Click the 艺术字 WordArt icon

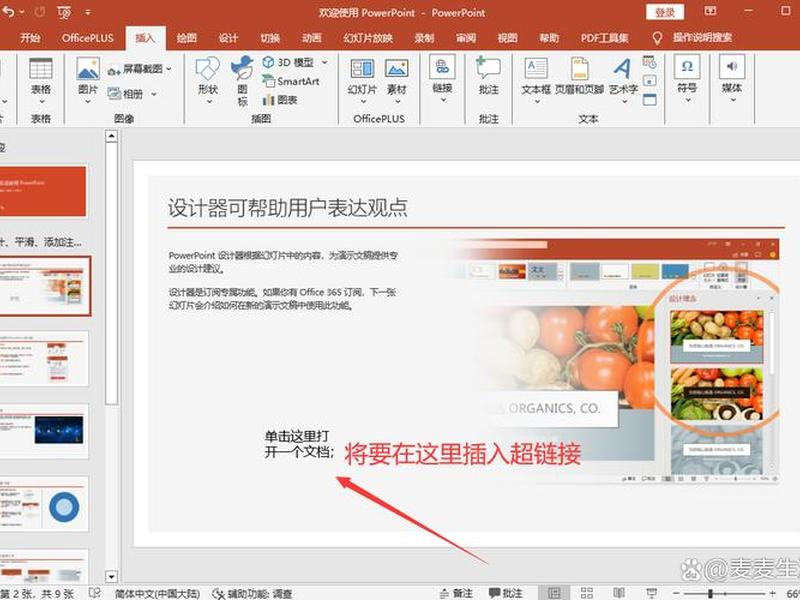623,69
